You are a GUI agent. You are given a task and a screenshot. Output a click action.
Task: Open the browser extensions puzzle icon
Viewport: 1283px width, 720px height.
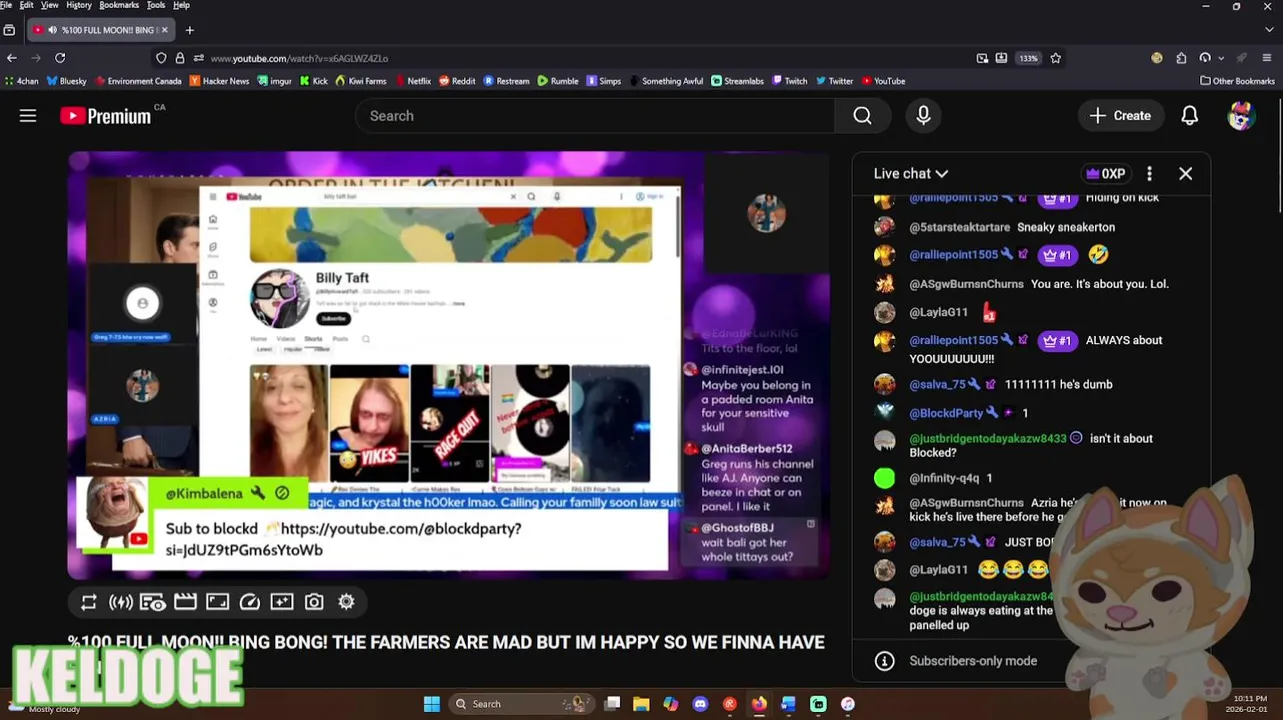click(x=1181, y=58)
